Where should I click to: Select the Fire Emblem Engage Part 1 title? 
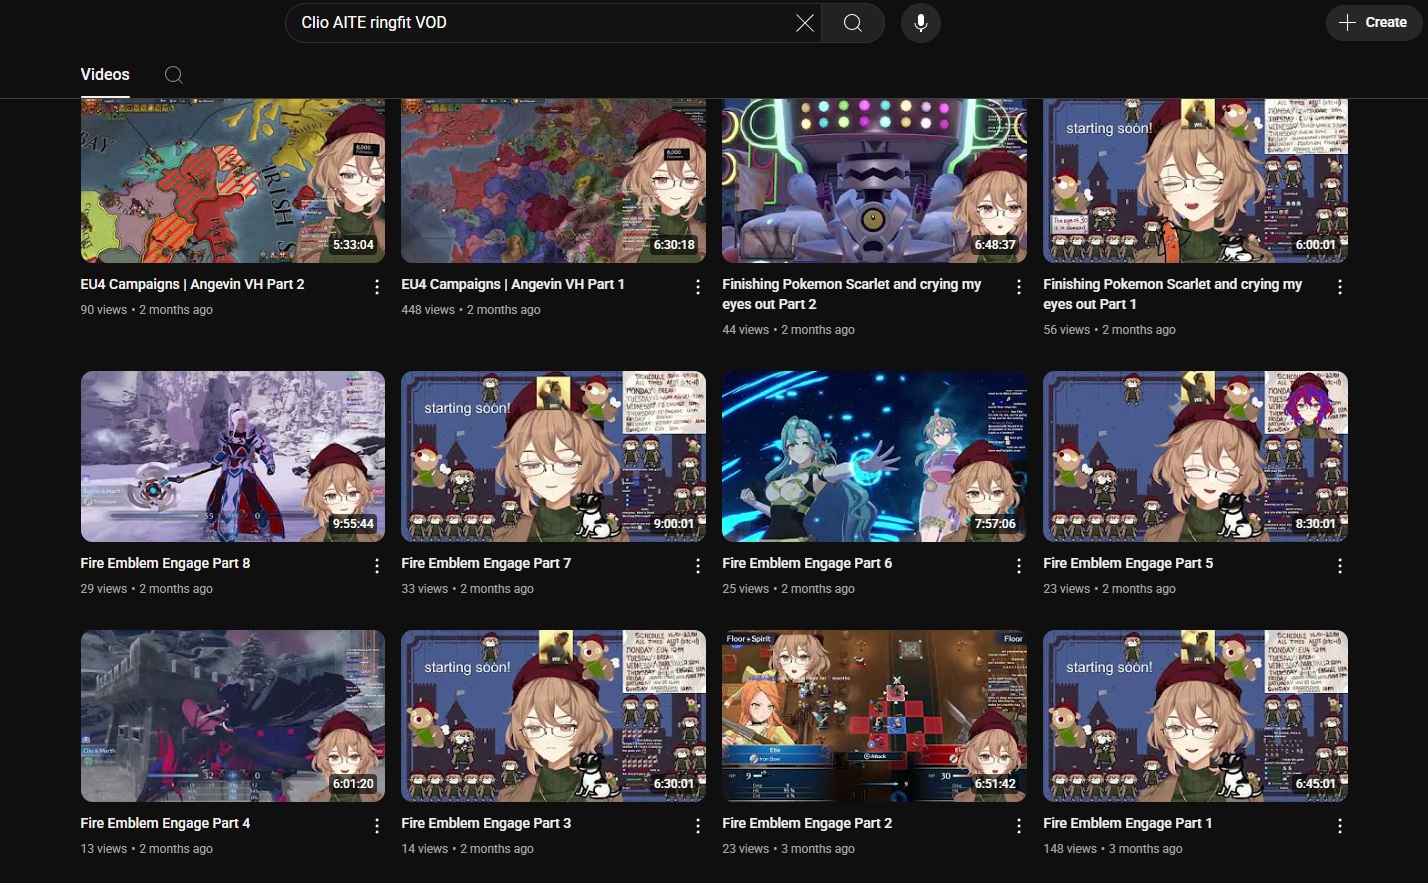1128,823
